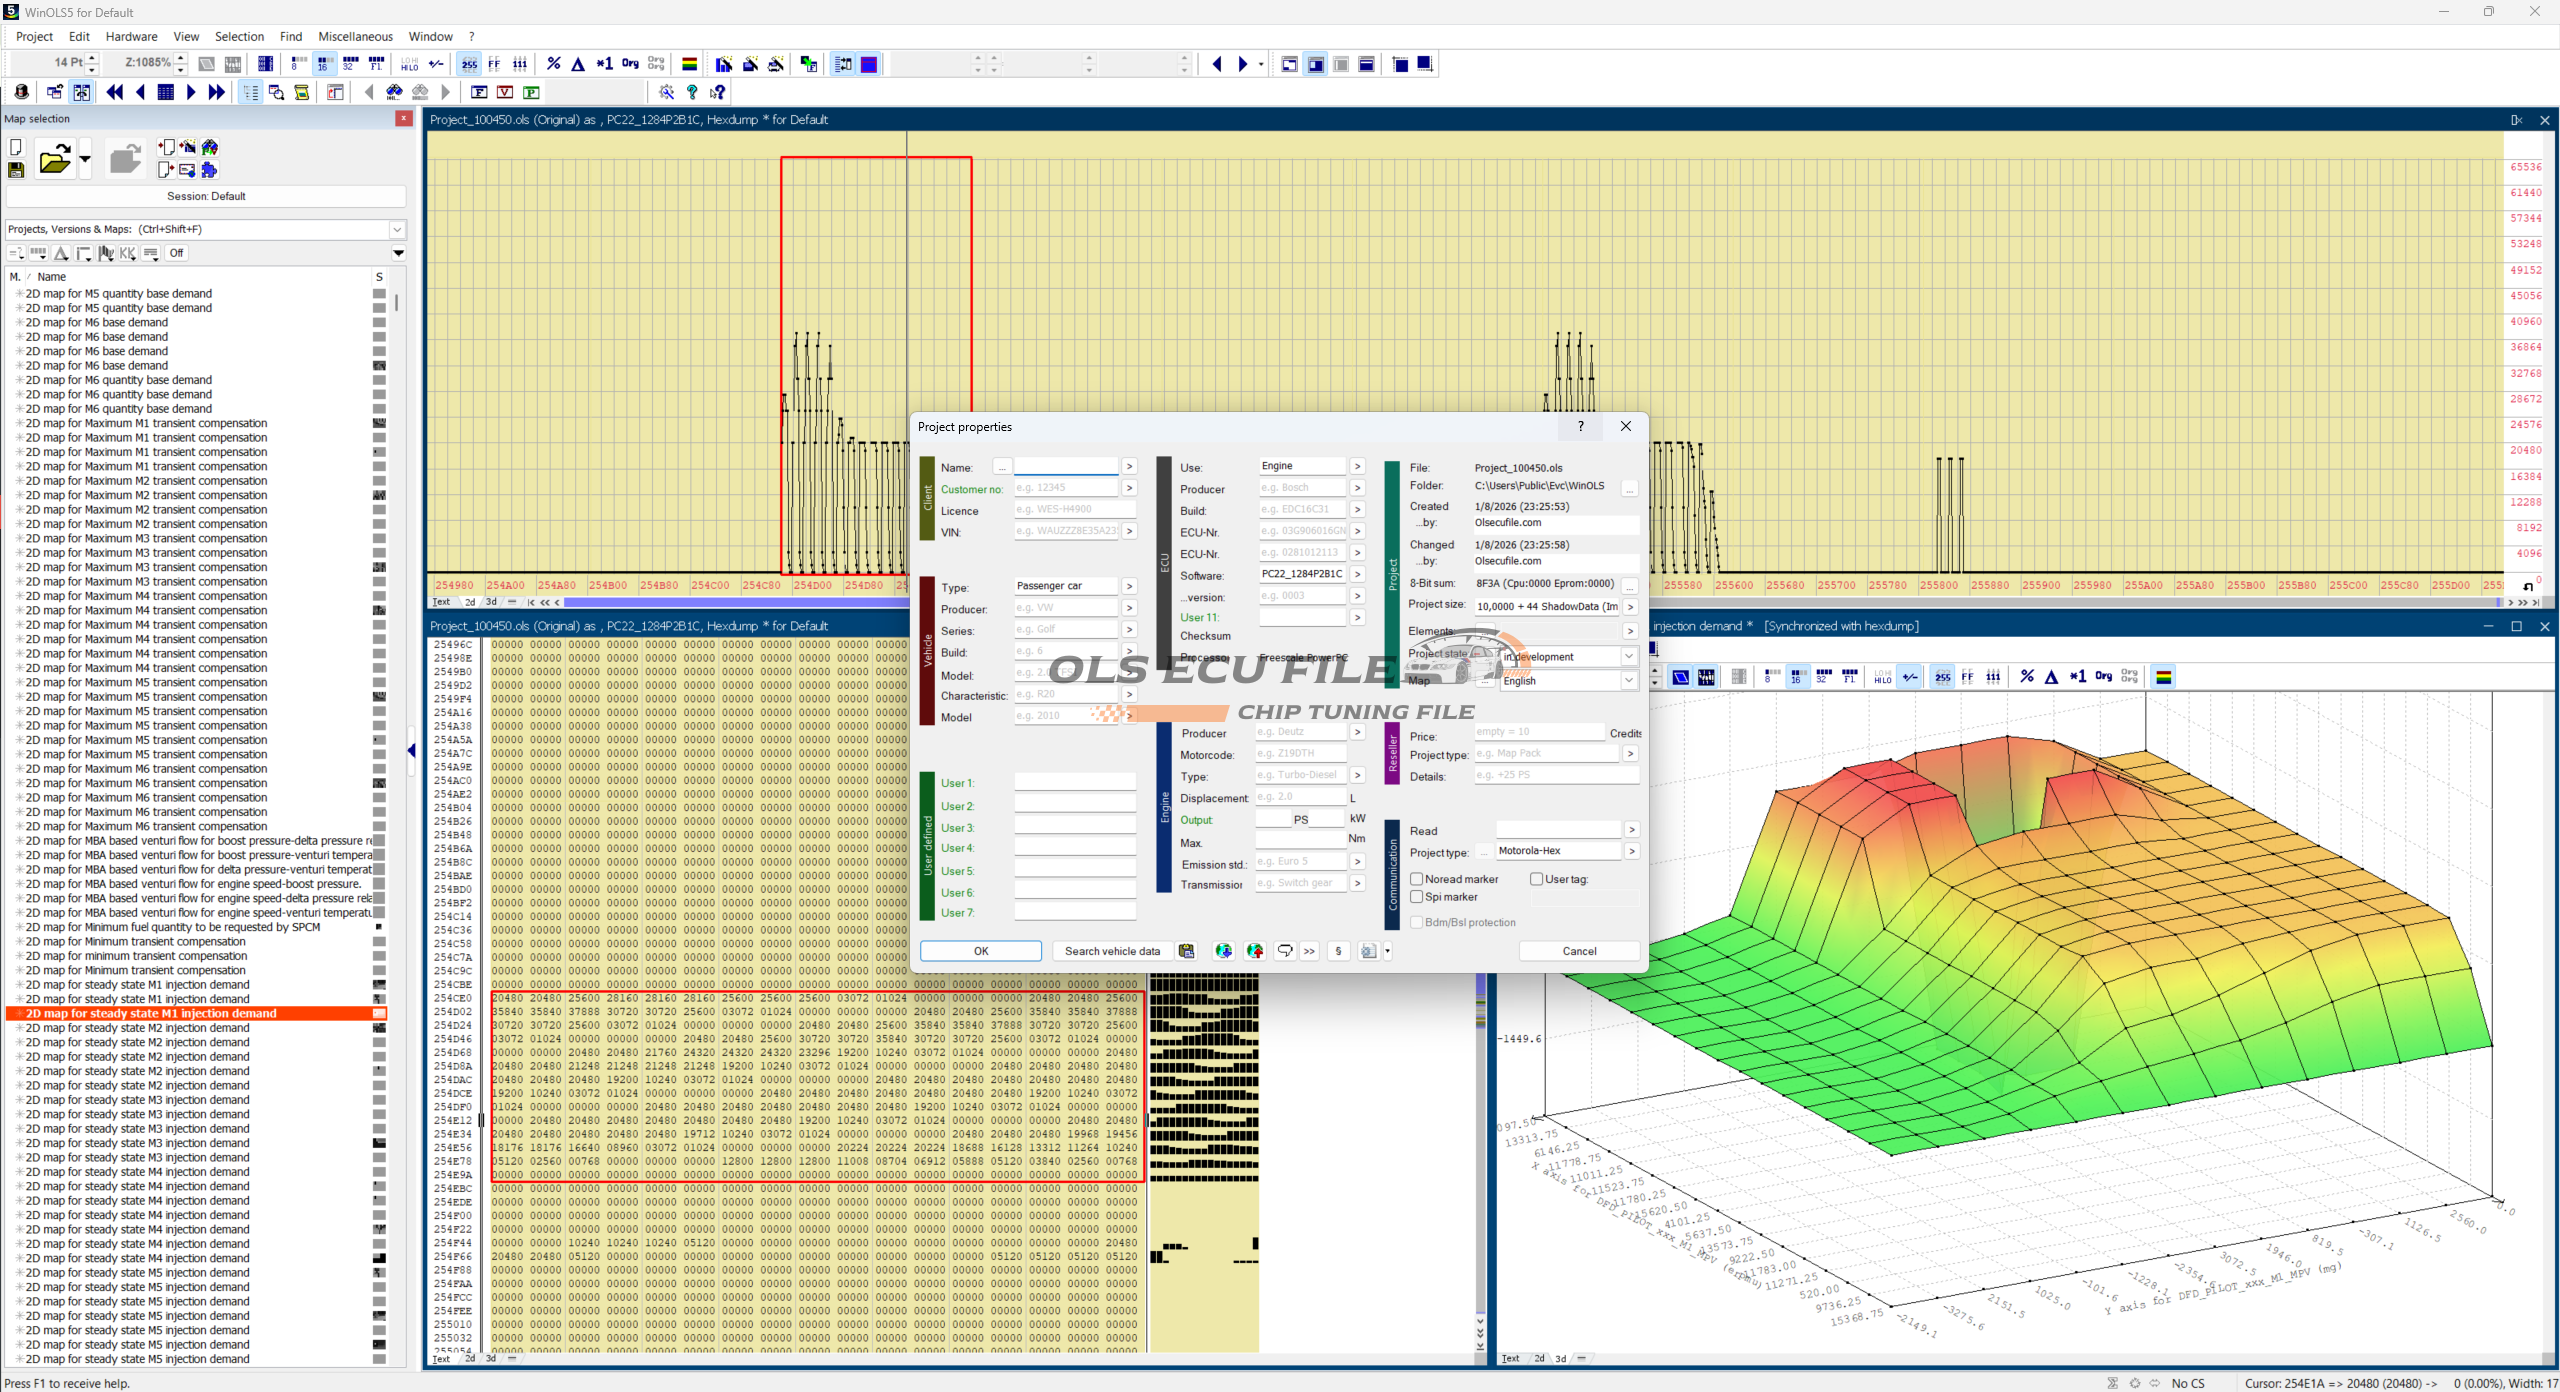This screenshot has height=1392, width=2560.
Task: Click the delta difference display icon
Action: point(578,64)
